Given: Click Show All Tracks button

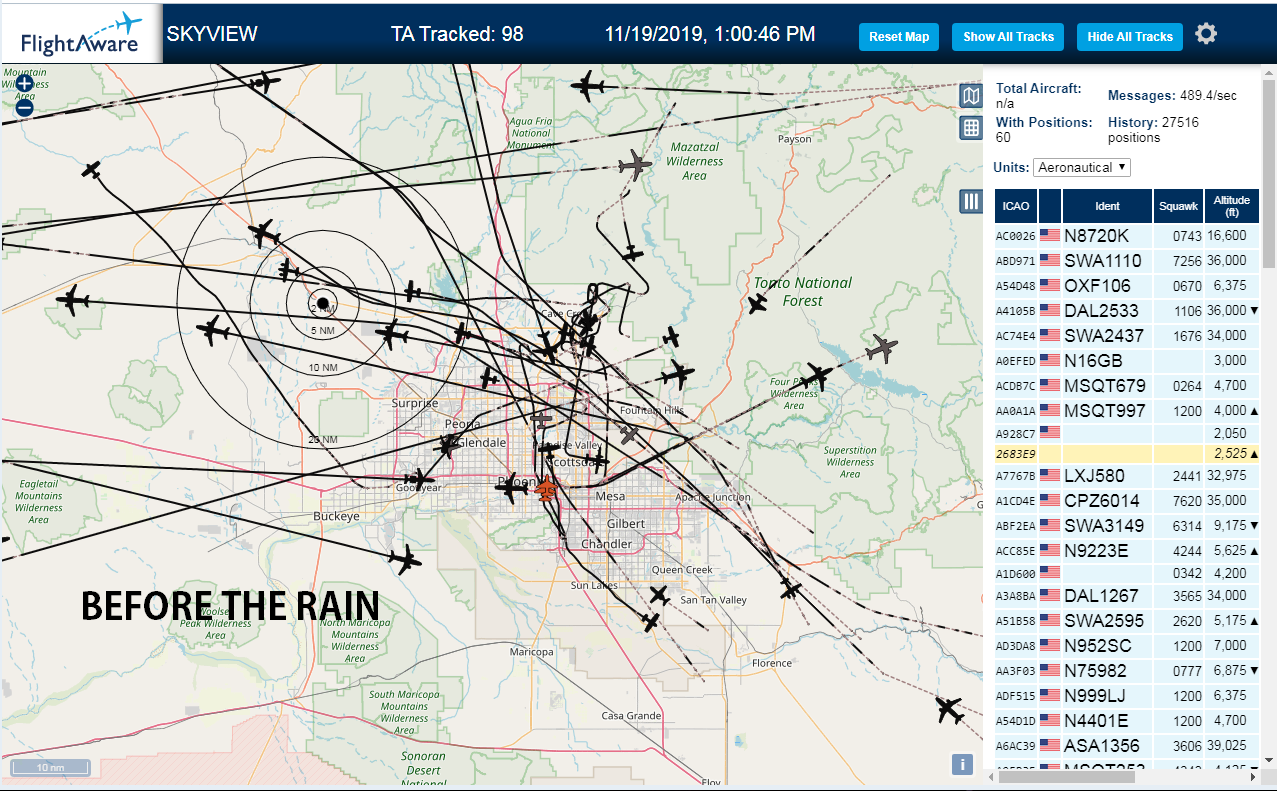Looking at the screenshot, I should (1008, 37).
